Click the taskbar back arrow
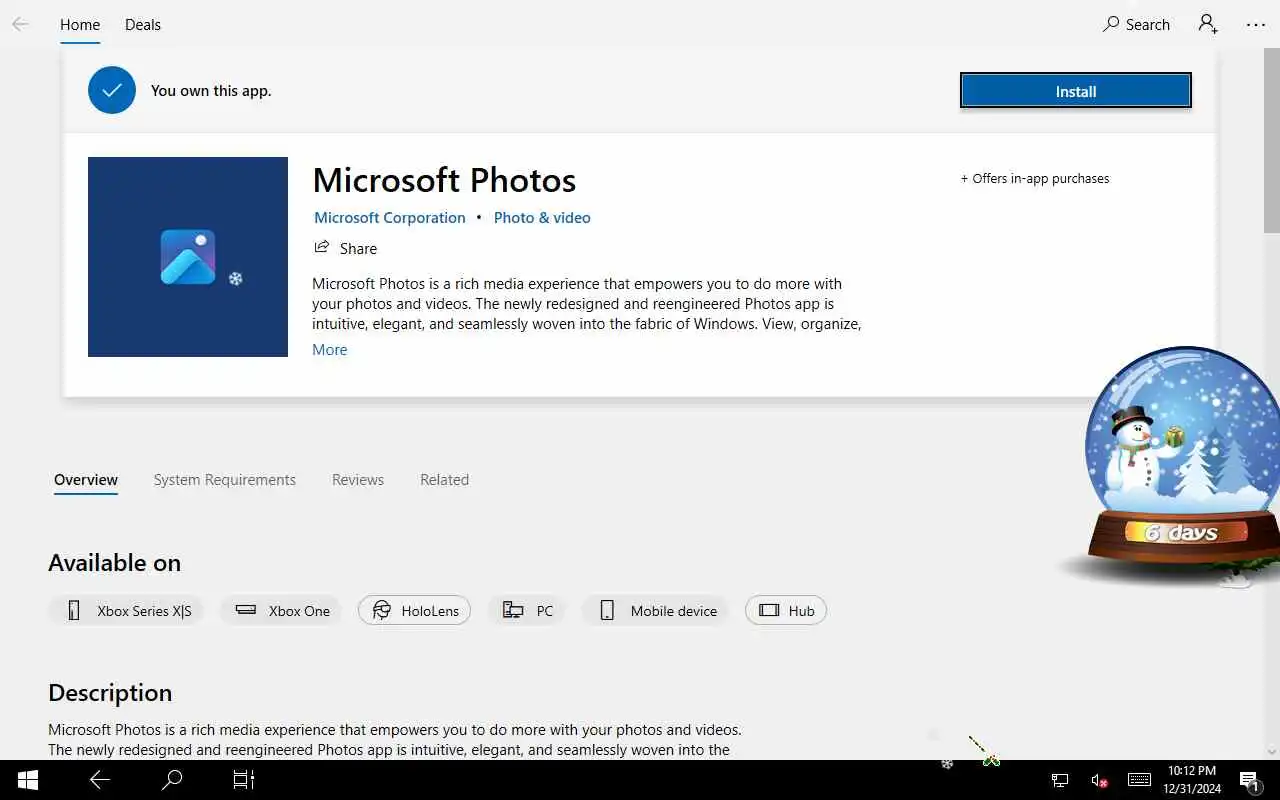The image size is (1280, 800). point(100,780)
